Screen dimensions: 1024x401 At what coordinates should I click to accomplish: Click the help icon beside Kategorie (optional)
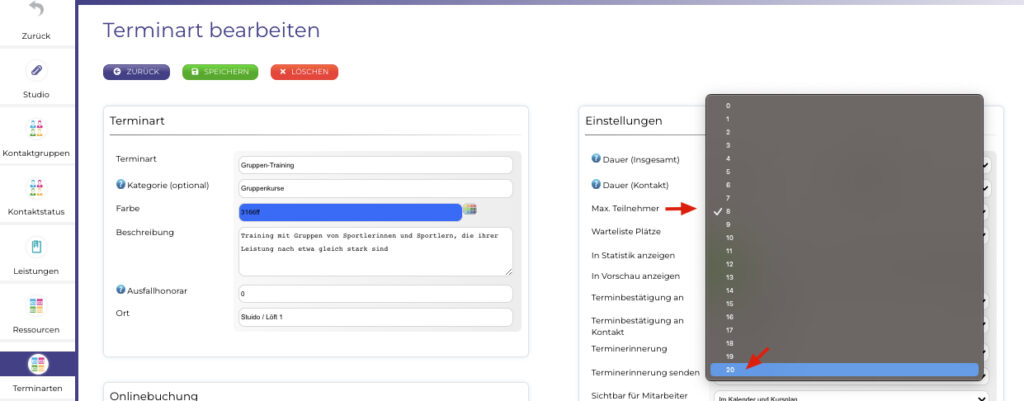coord(121,184)
